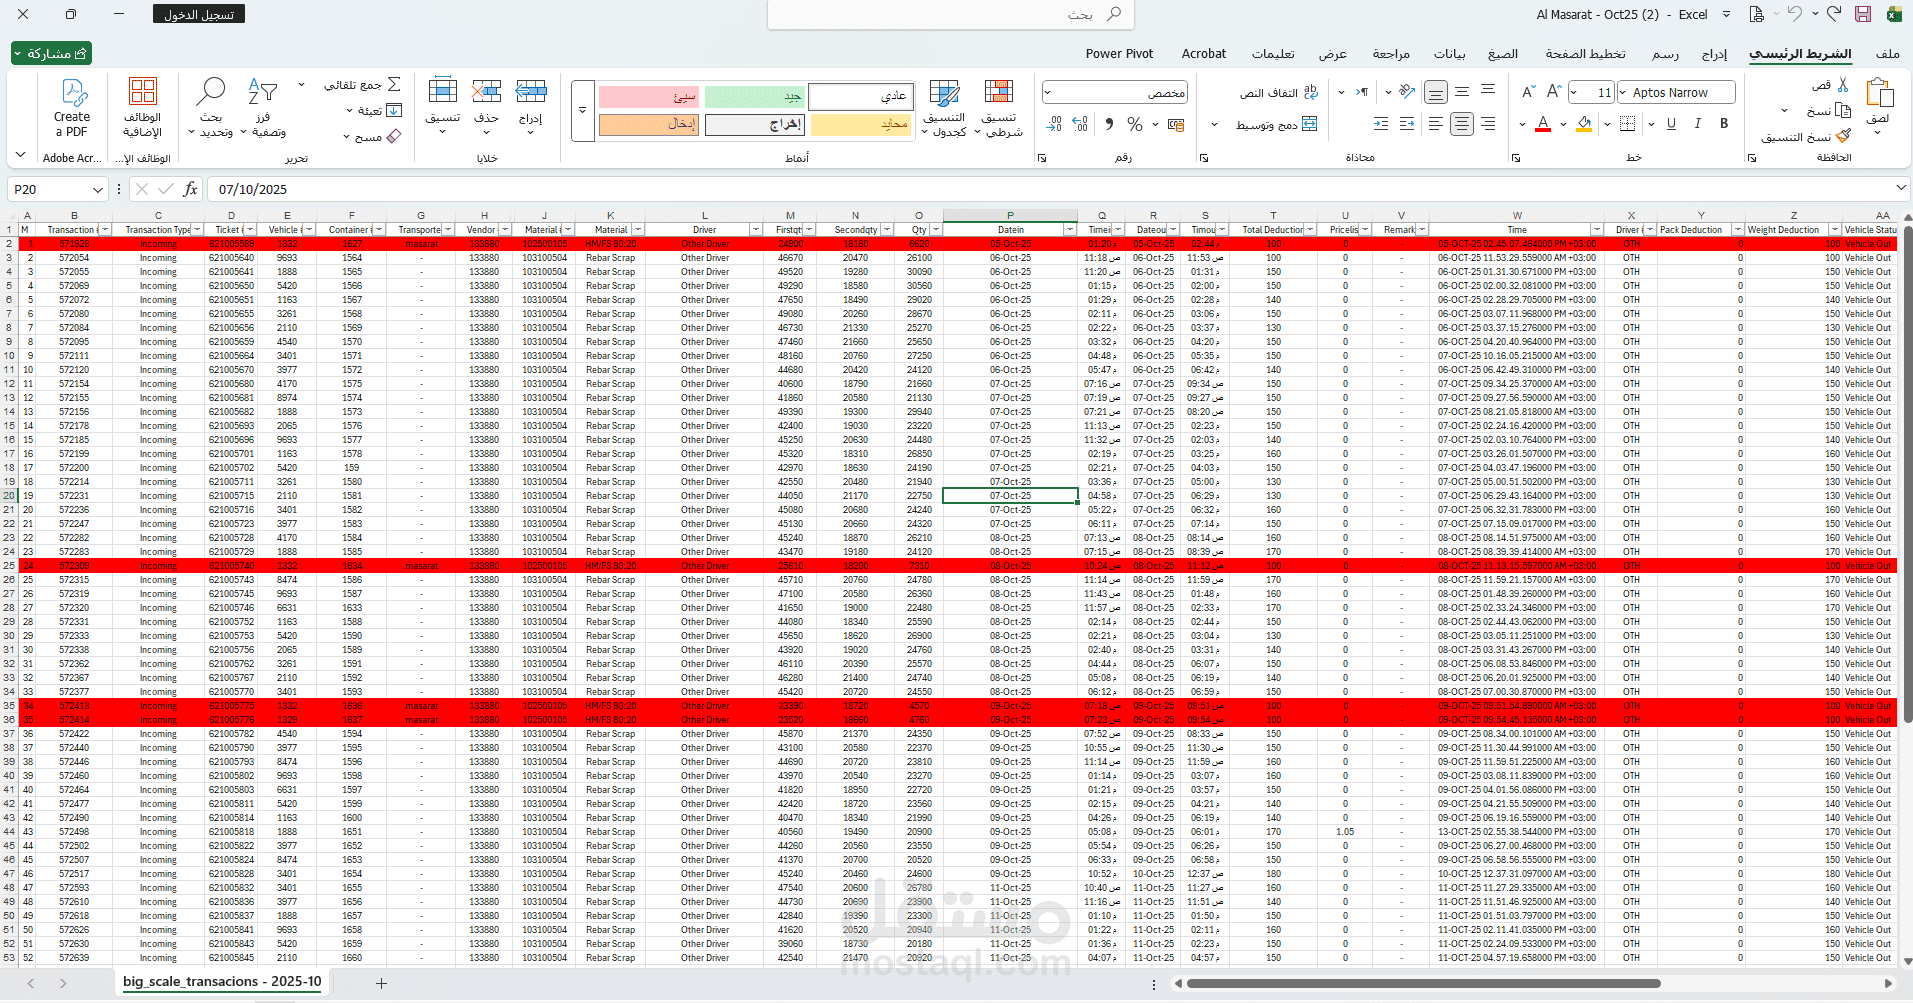Viewport: 1913px width, 1003px height.
Task: Apply the محايد (Neutral) yellow cell style
Action: (861, 125)
